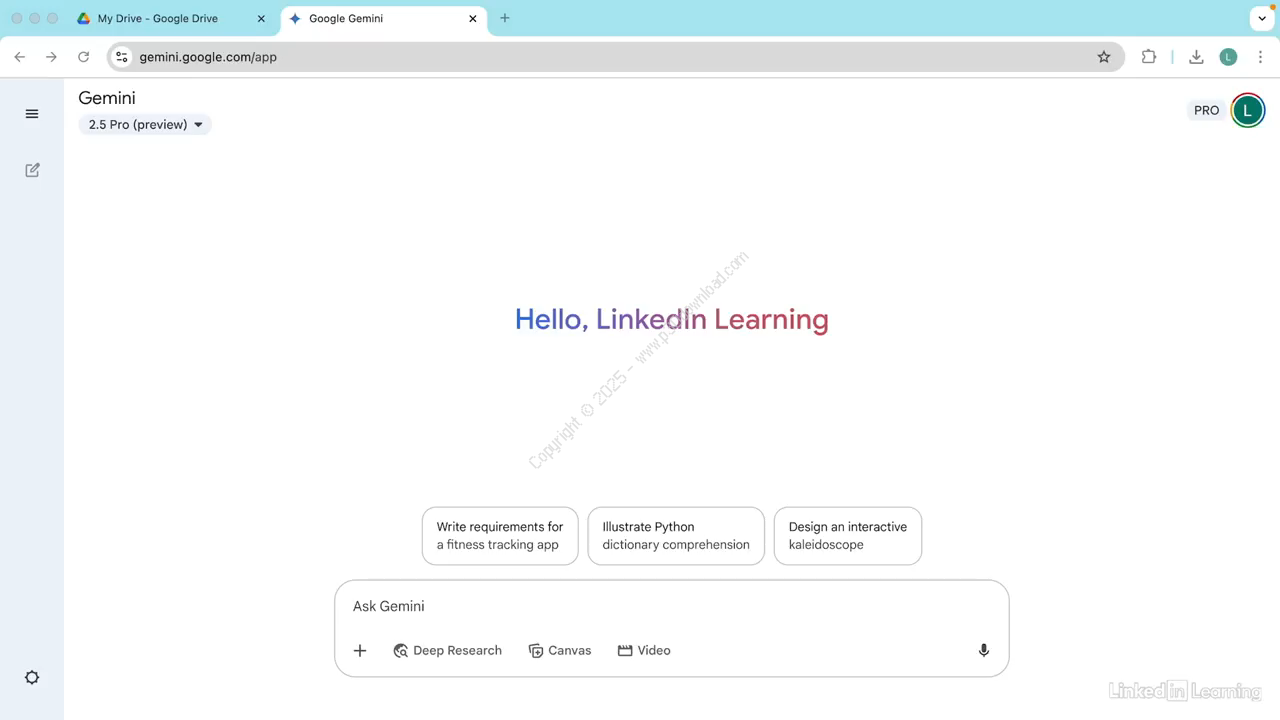
Task: Click the plus icon to add files
Action: [360, 651]
